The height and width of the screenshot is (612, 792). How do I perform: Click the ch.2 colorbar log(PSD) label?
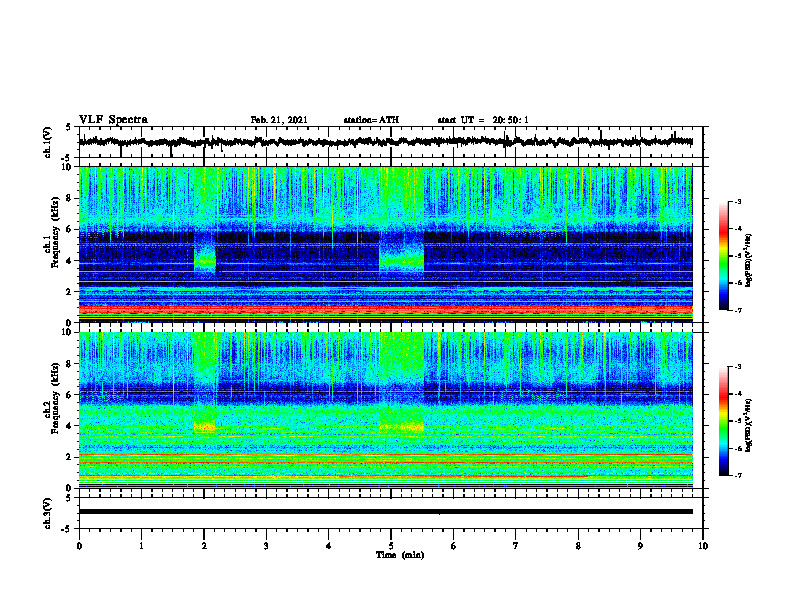[x=748, y=424]
